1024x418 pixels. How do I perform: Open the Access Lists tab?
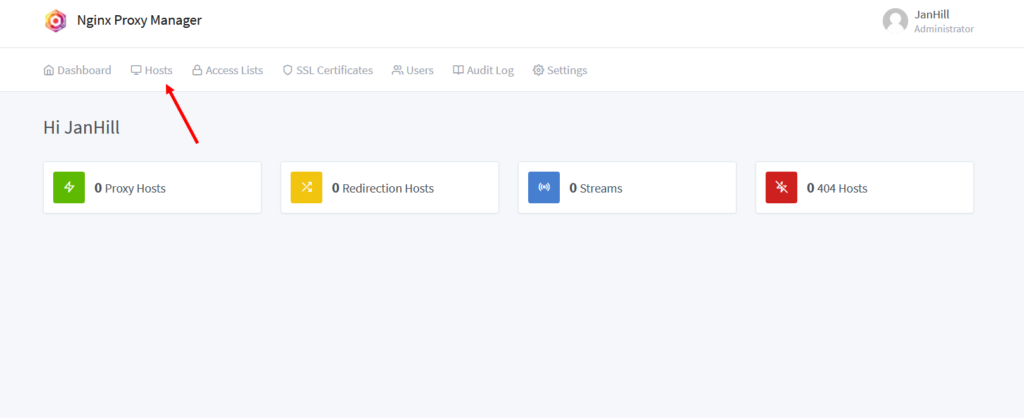[x=227, y=70]
